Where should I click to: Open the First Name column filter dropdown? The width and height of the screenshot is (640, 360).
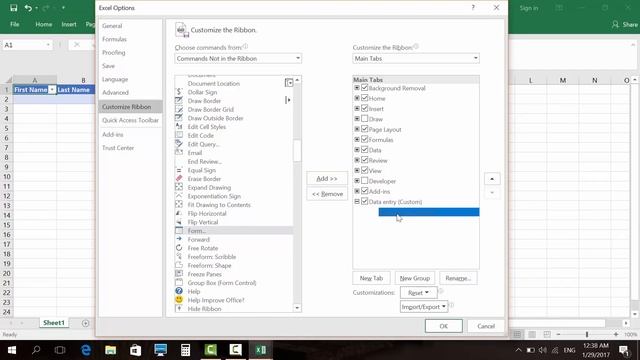pyautogui.click(x=52, y=90)
